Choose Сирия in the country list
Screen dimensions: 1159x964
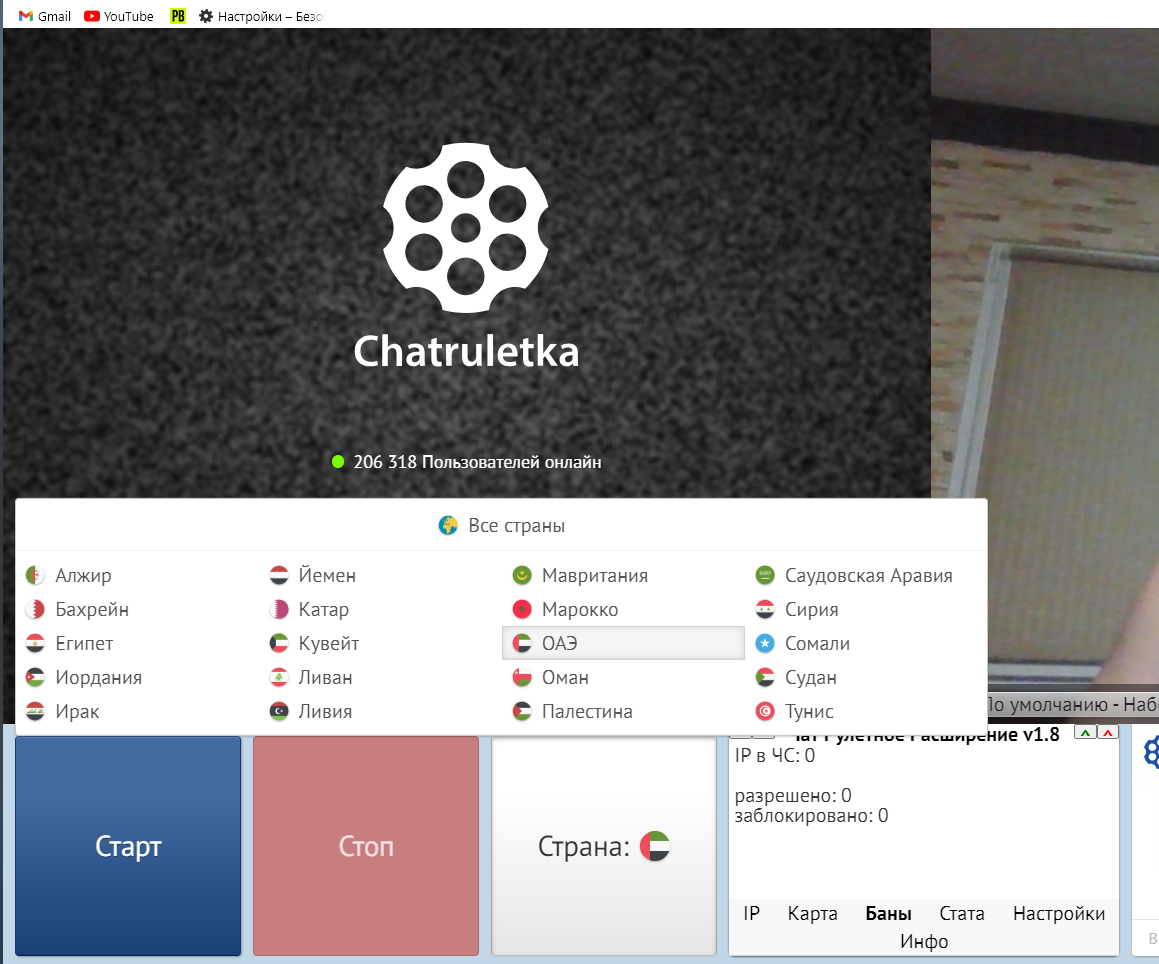point(866,609)
